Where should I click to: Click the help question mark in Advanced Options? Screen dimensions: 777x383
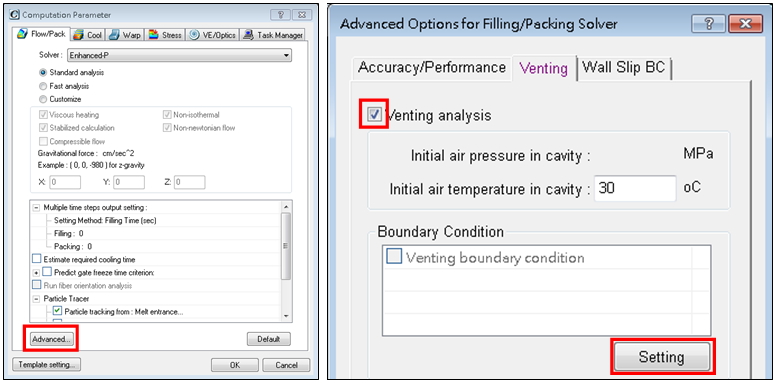707,23
